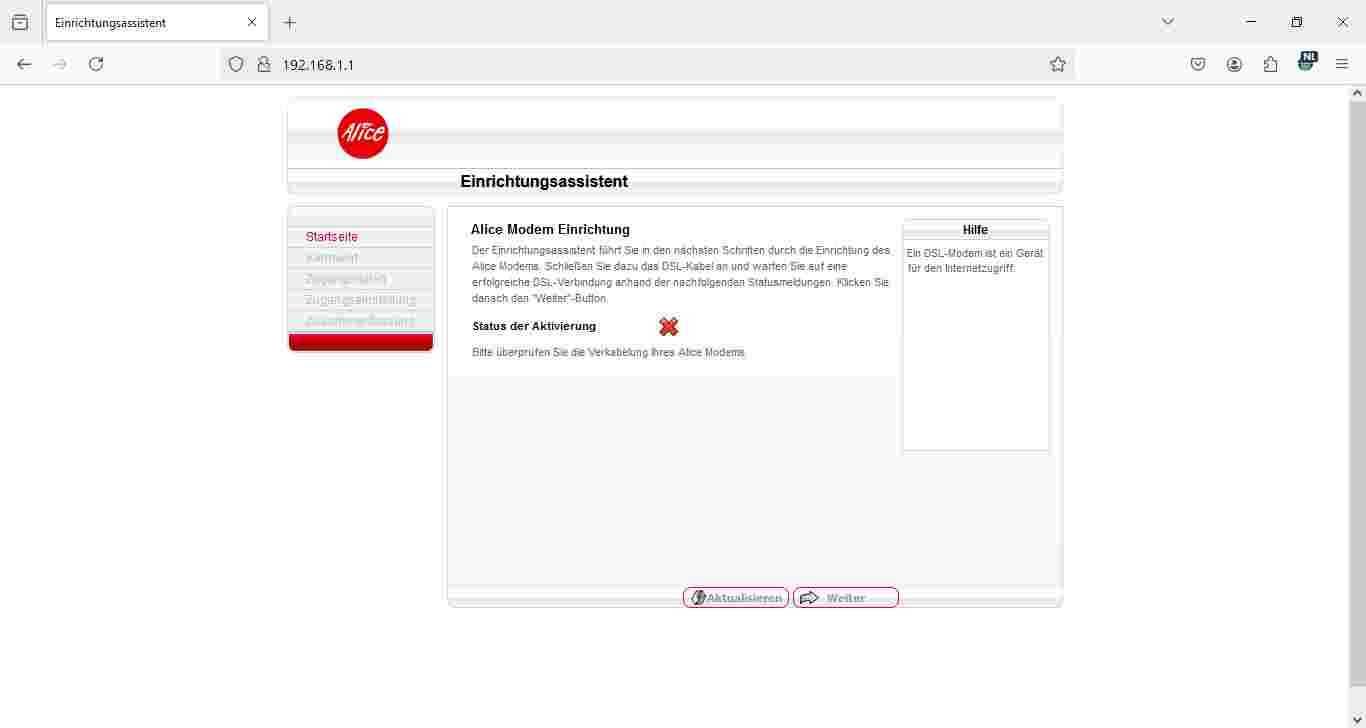Click the Alice Modem Einrichtung heading
The image size is (1366, 728).
(550, 230)
